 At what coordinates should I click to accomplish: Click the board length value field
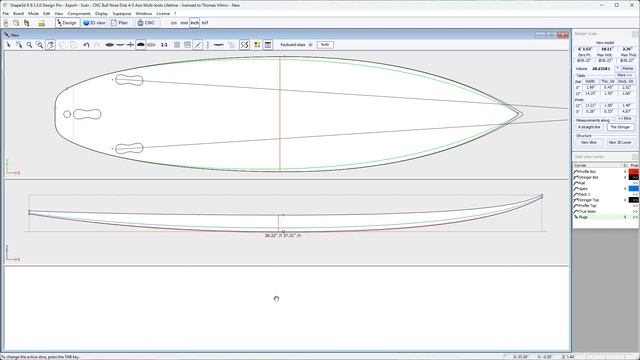pyautogui.click(x=584, y=49)
